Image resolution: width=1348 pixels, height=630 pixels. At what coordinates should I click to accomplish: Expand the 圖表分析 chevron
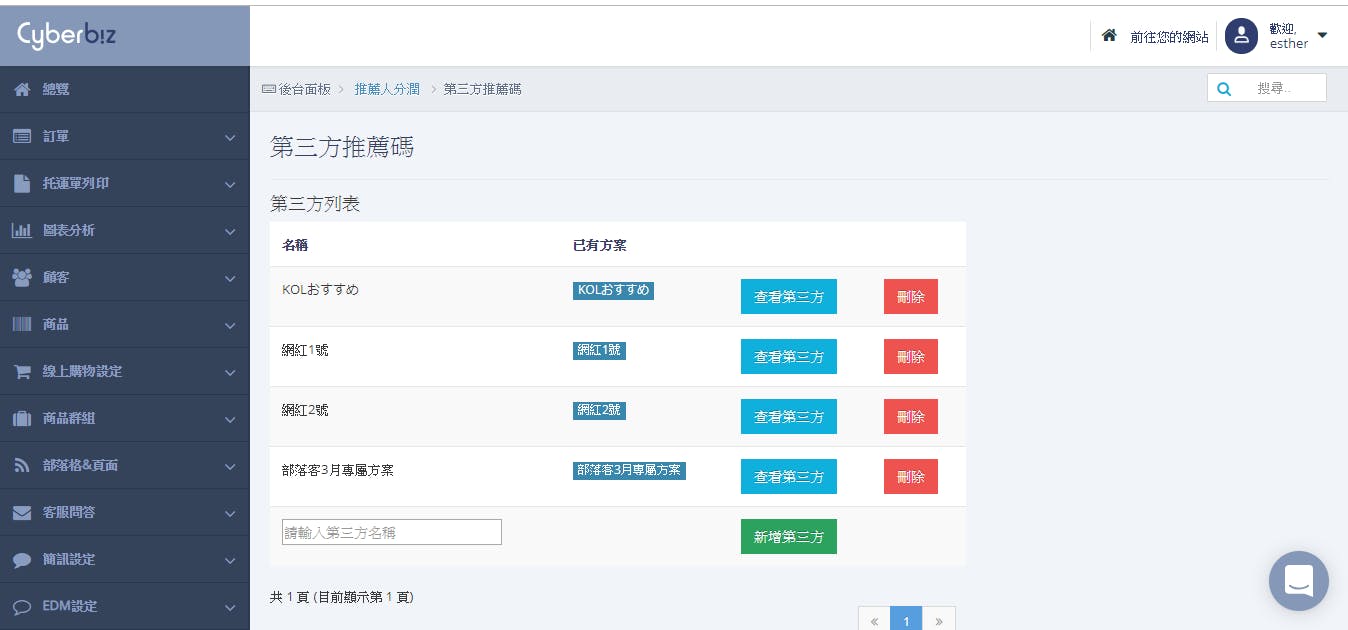point(230,232)
